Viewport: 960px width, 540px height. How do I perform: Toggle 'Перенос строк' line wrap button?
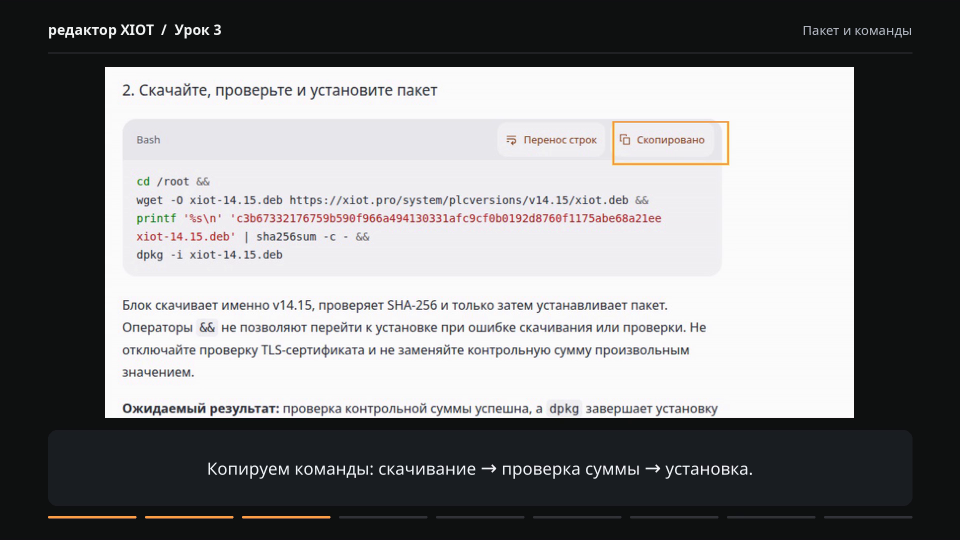click(551, 140)
